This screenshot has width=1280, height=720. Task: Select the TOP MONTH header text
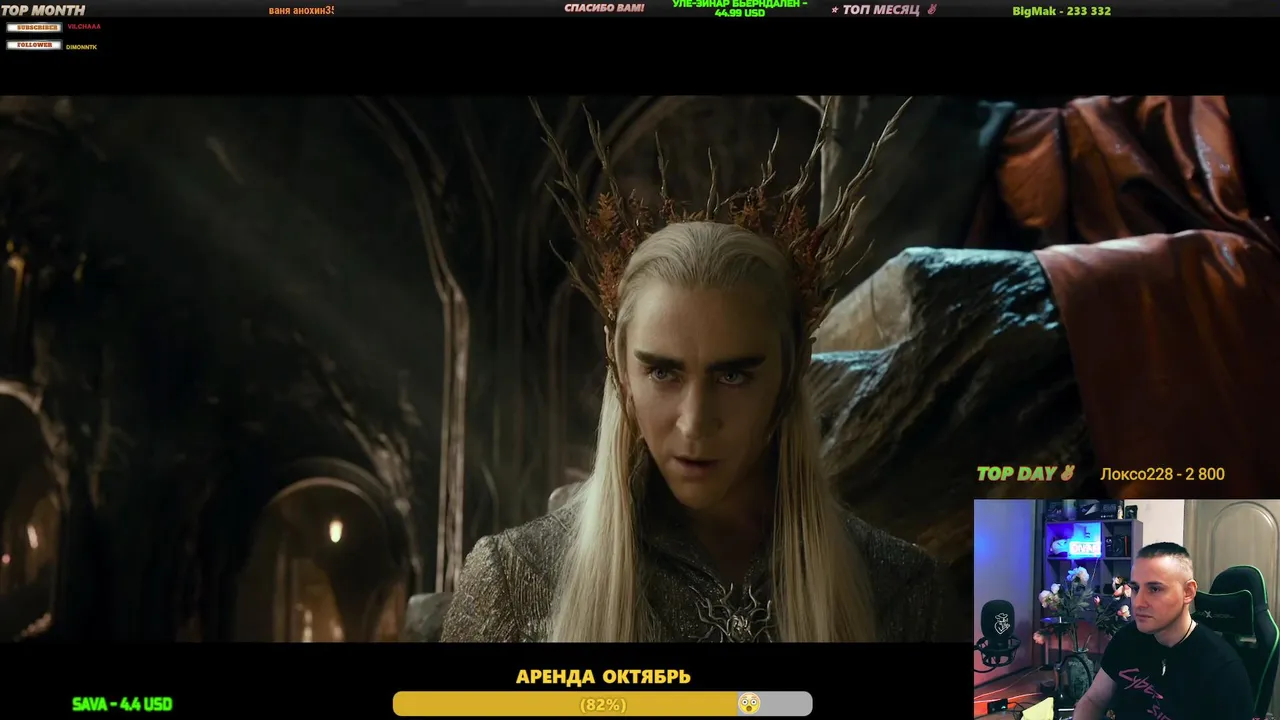tap(43, 10)
